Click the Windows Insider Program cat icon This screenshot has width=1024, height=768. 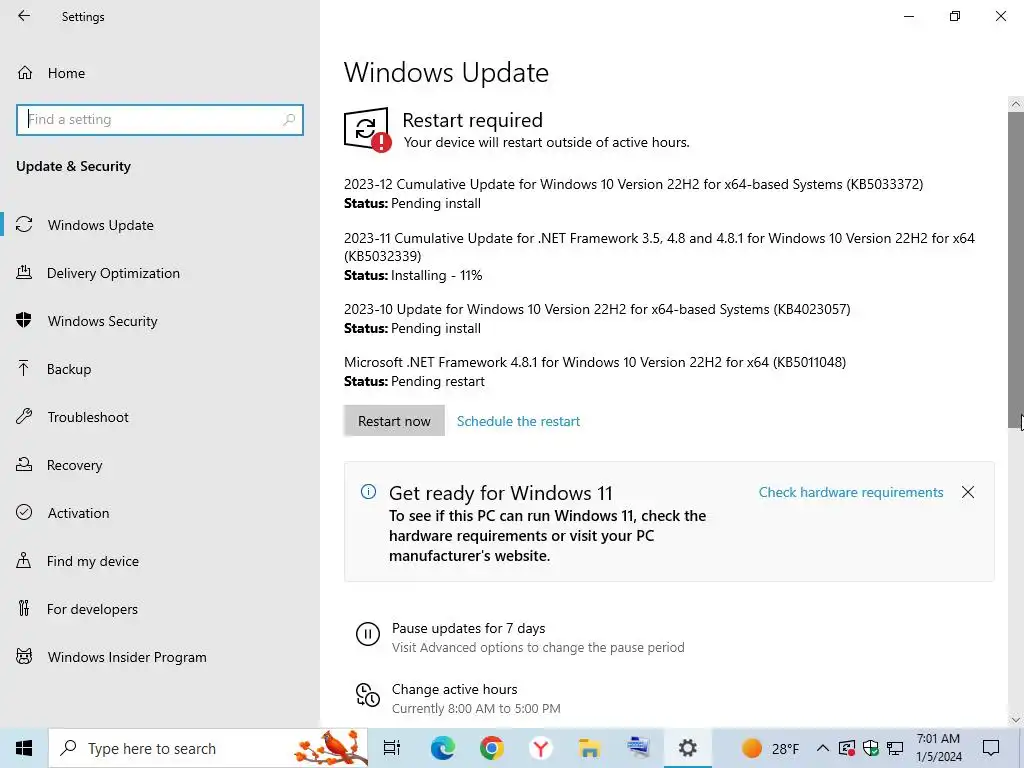click(24, 656)
